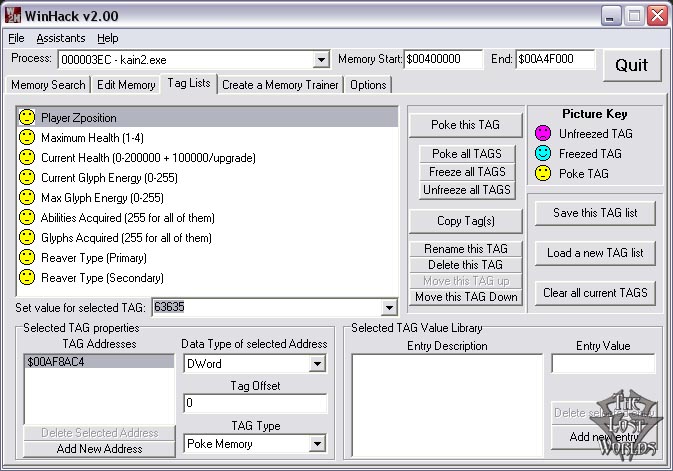Select Max Glyph Energy (0-255) tag
This screenshot has width=673, height=471.
point(207,198)
